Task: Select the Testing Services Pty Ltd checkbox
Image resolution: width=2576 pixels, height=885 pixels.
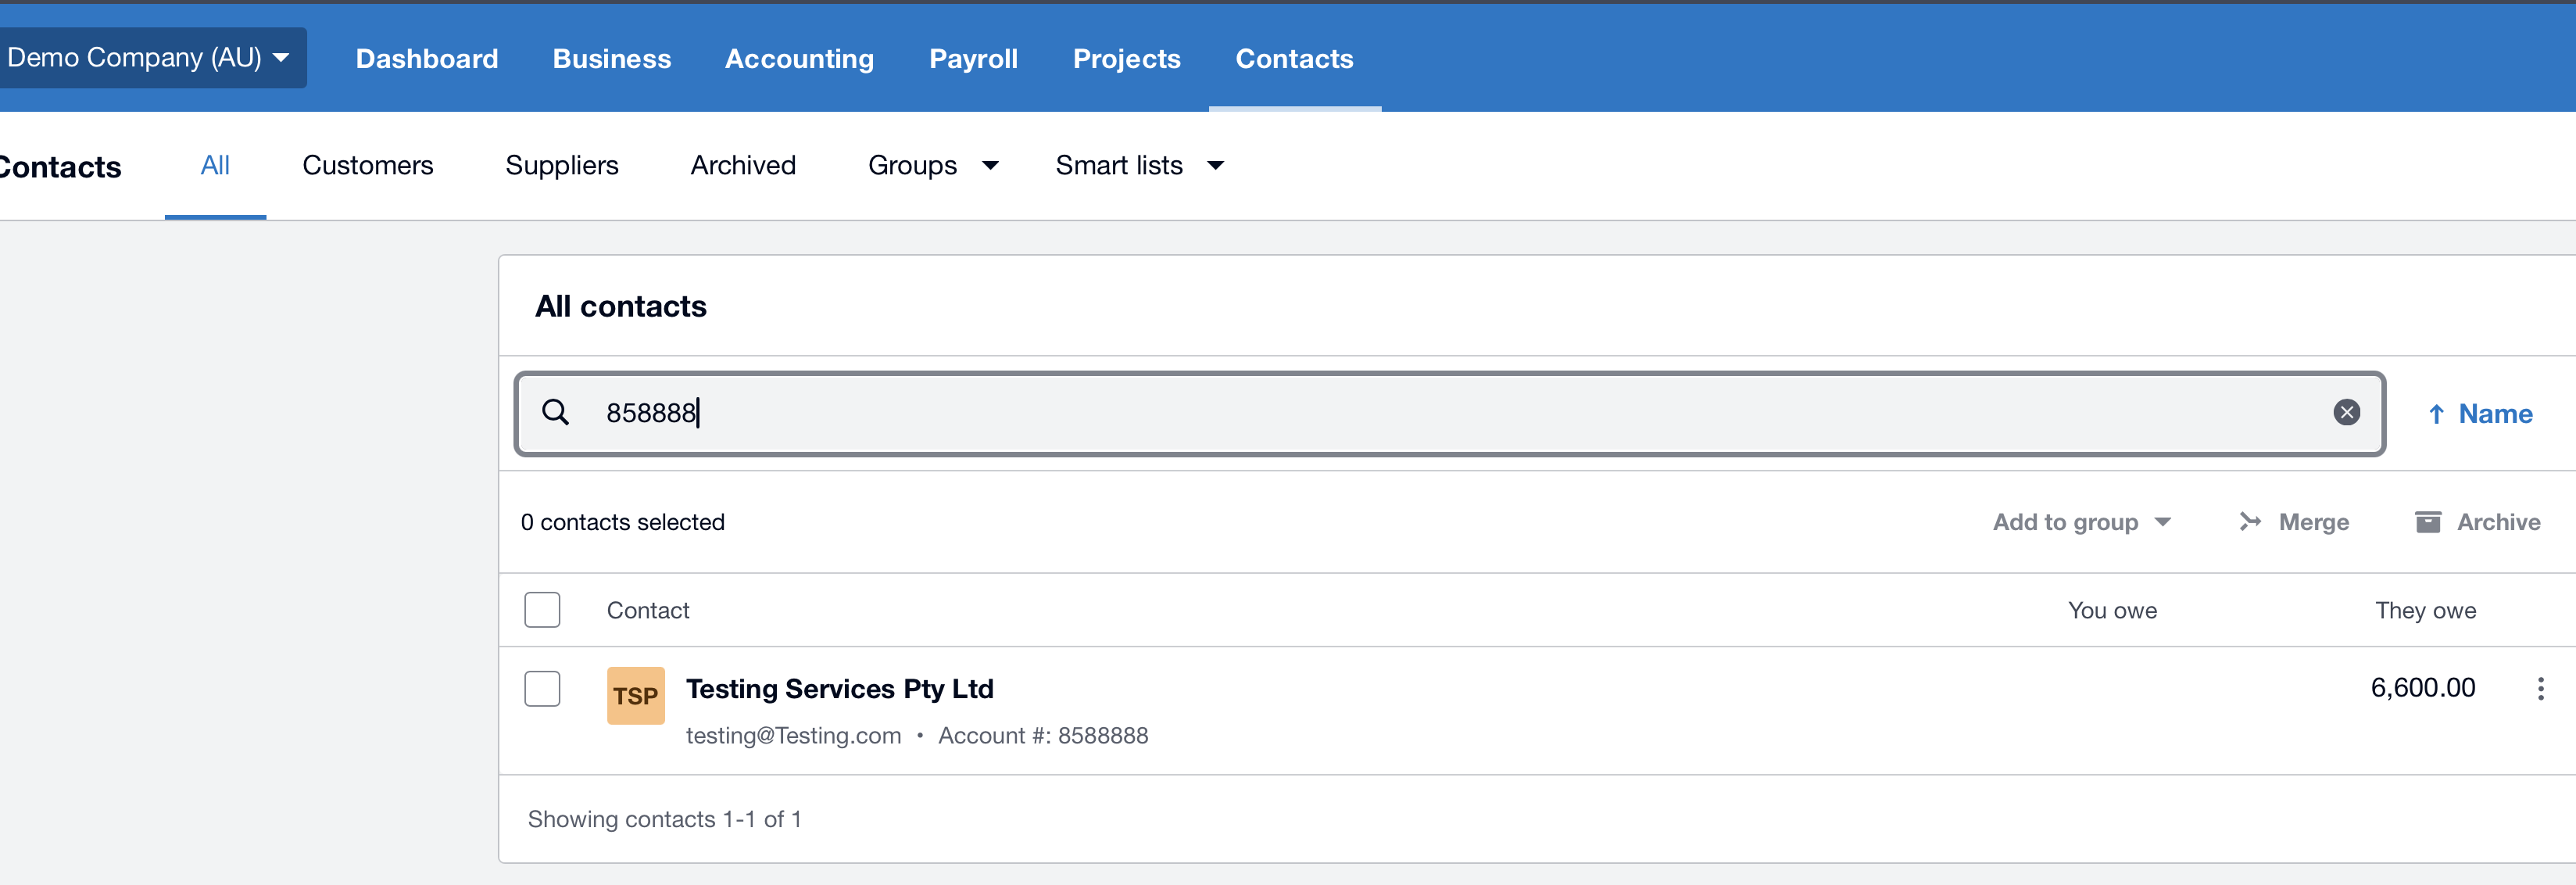Action: pyautogui.click(x=542, y=688)
